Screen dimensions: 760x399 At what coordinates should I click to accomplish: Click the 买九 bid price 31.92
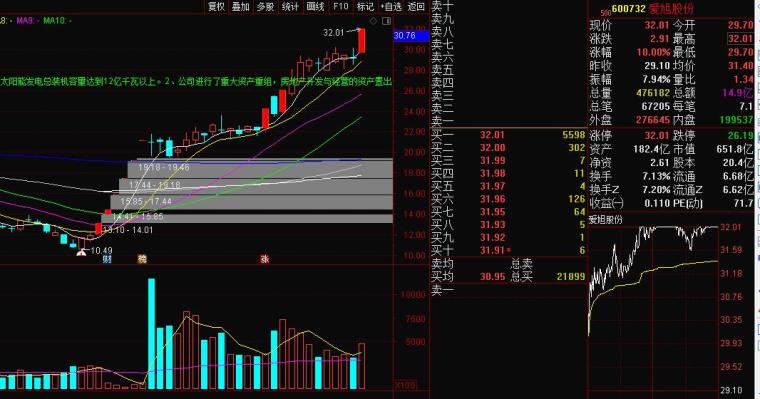(x=492, y=238)
